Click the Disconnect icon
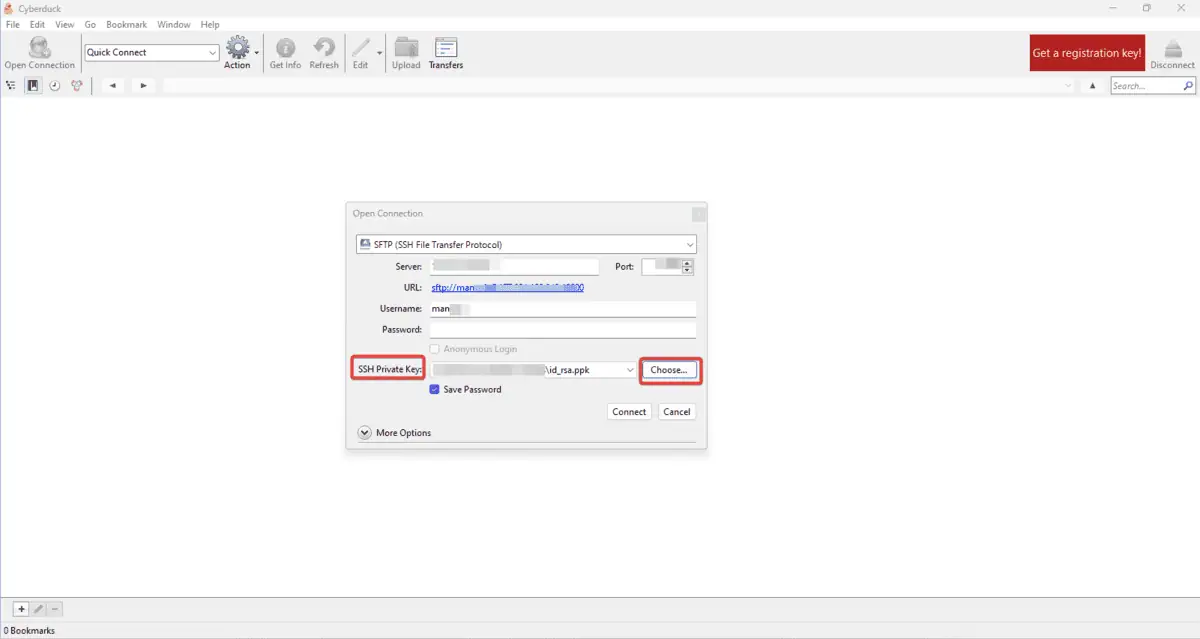This screenshot has height=639, width=1200. point(1172,48)
